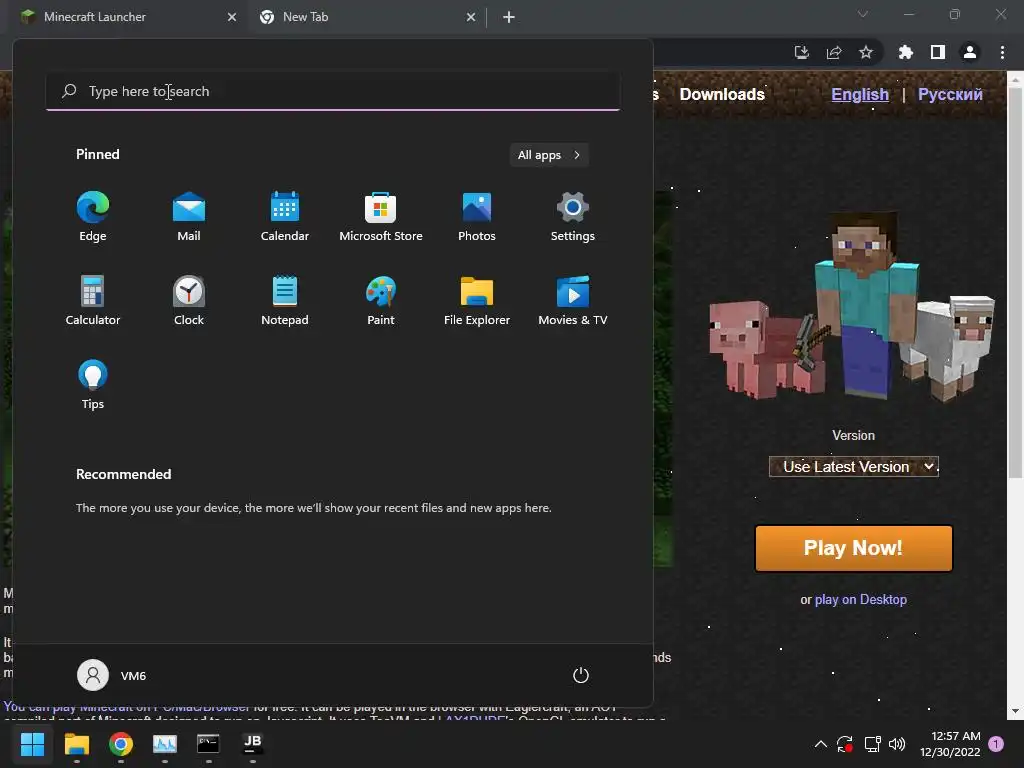Click the page vertical scrollbar
1024x768 pixels.
click(x=1016, y=281)
